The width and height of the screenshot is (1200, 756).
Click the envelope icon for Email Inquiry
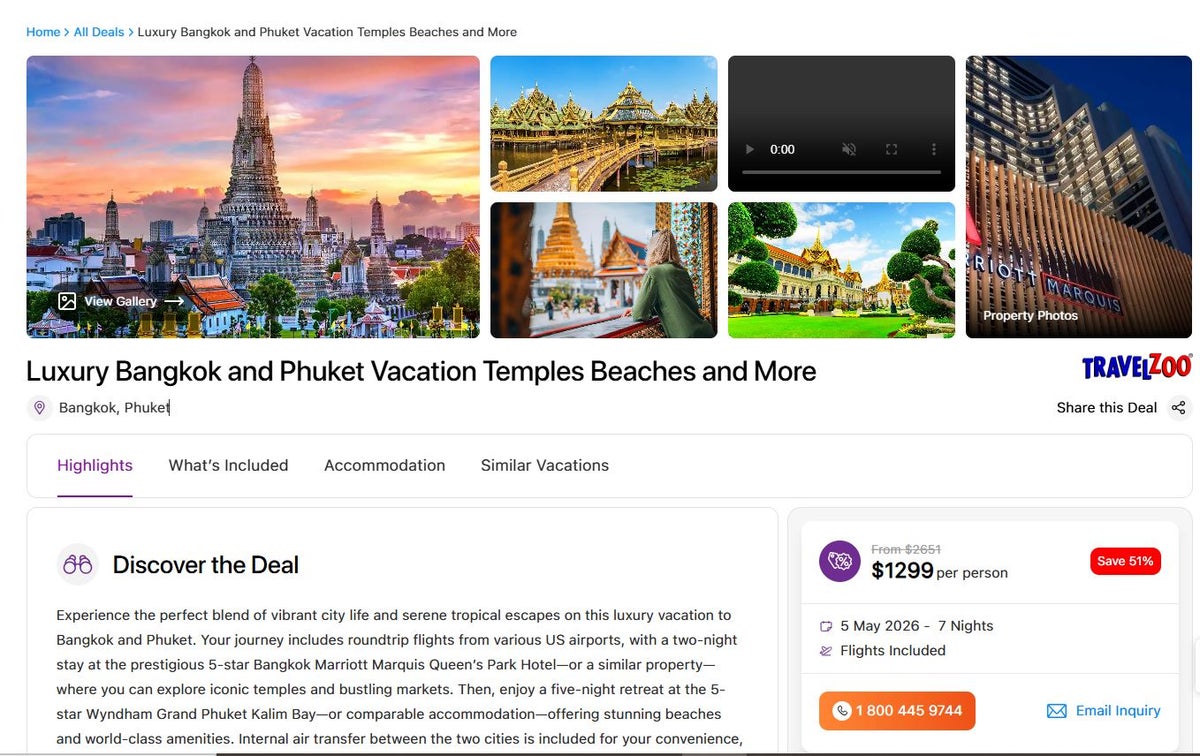pyautogui.click(x=1056, y=711)
